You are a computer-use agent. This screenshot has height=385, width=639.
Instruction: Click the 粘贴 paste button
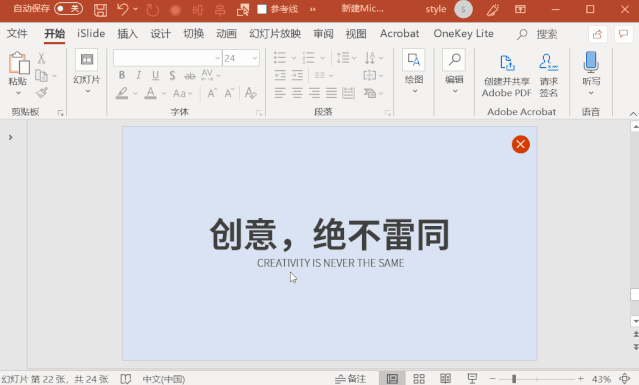pyautogui.click(x=18, y=73)
